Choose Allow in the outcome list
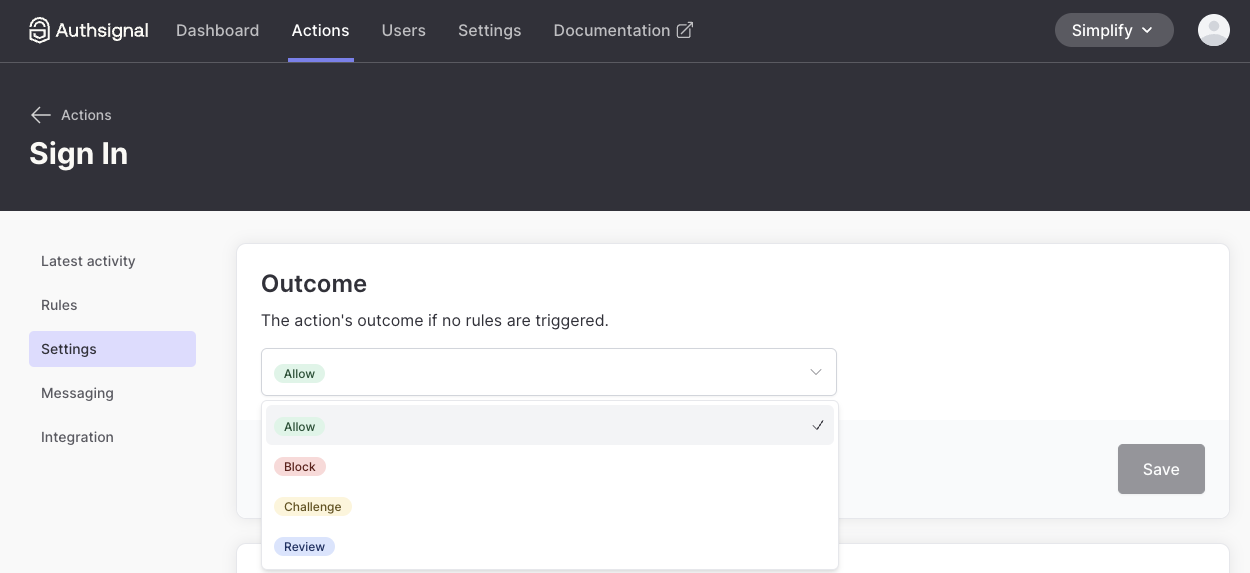Image resolution: width=1250 pixels, height=573 pixels. tap(550, 426)
